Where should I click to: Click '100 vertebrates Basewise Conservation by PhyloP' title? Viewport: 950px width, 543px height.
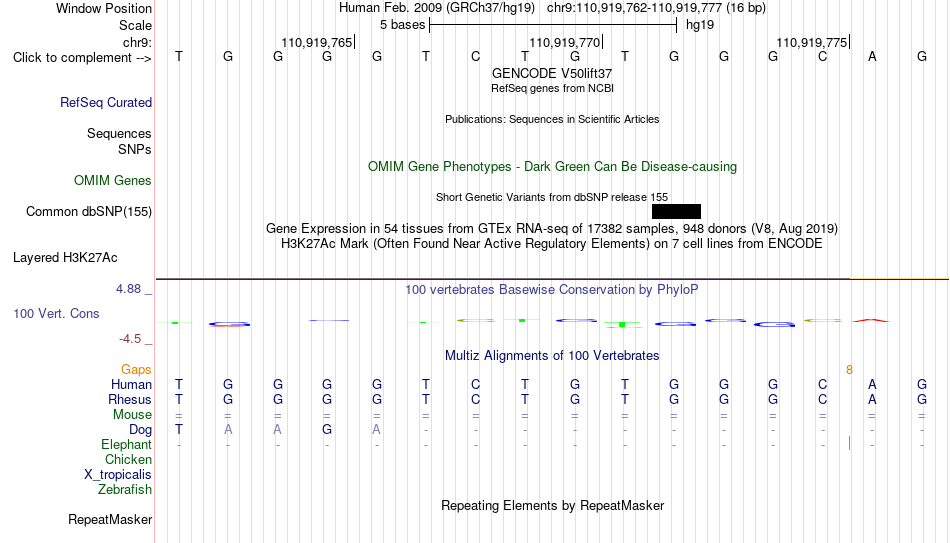(x=552, y=290)
